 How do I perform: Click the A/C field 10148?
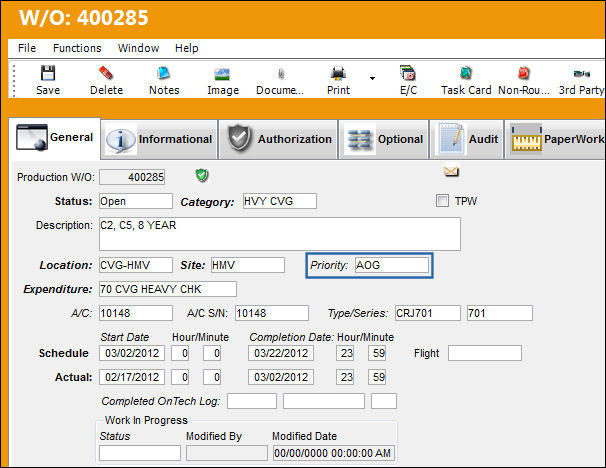(136, 313)
